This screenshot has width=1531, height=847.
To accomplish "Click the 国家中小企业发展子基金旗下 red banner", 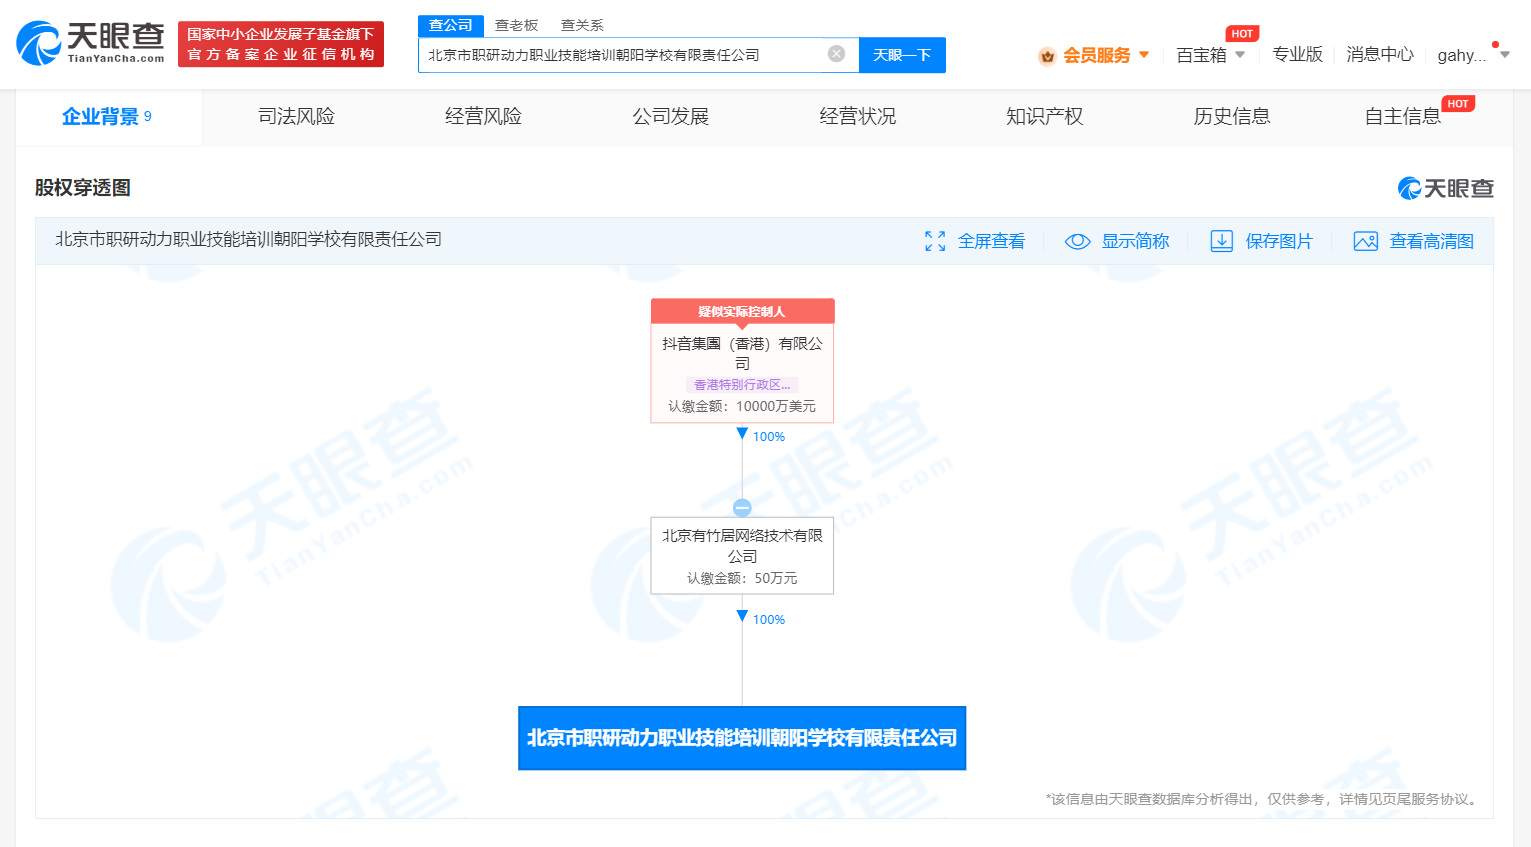I will click(x=281, y=44).
